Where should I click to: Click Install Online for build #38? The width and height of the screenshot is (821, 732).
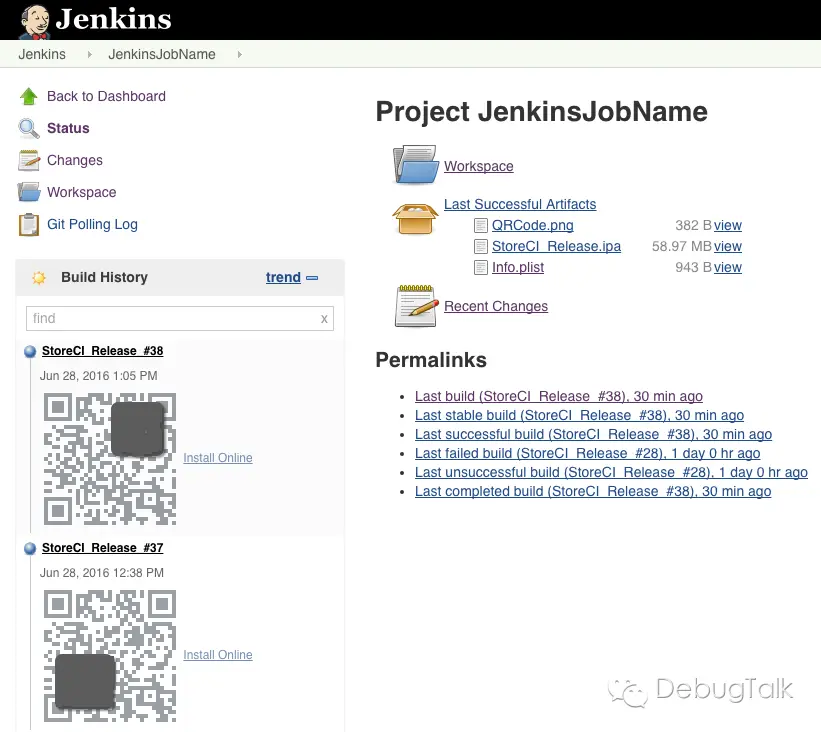(x=218, y=458)
